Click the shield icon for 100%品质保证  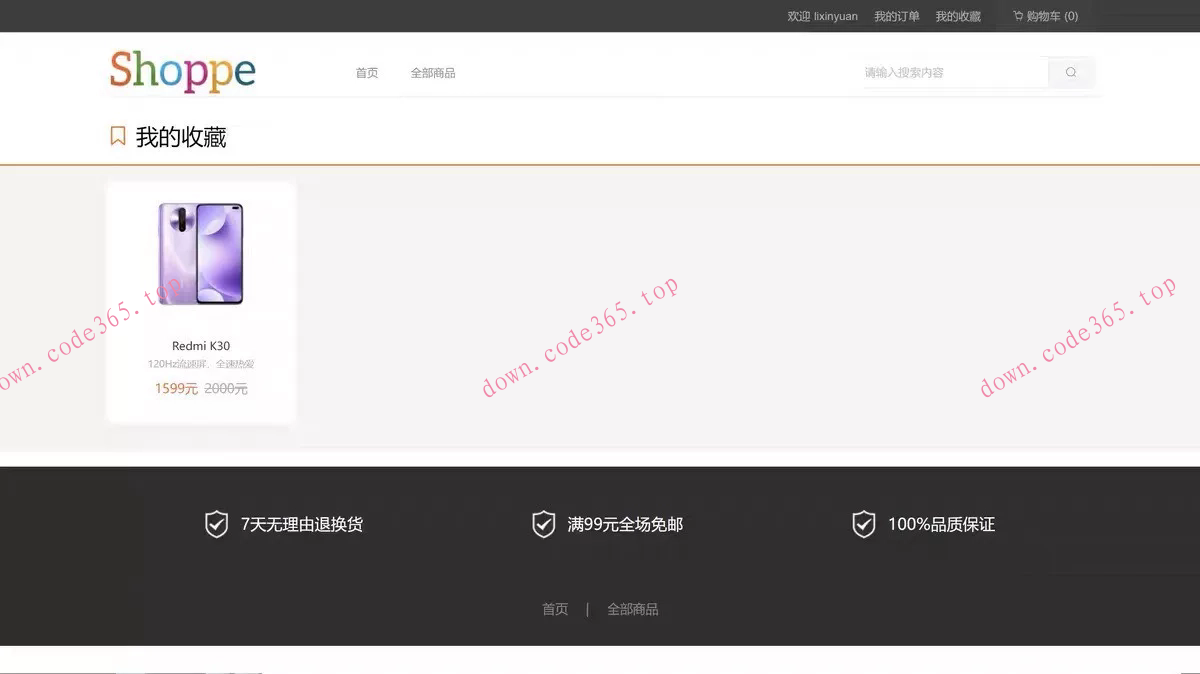click(863, 523)
